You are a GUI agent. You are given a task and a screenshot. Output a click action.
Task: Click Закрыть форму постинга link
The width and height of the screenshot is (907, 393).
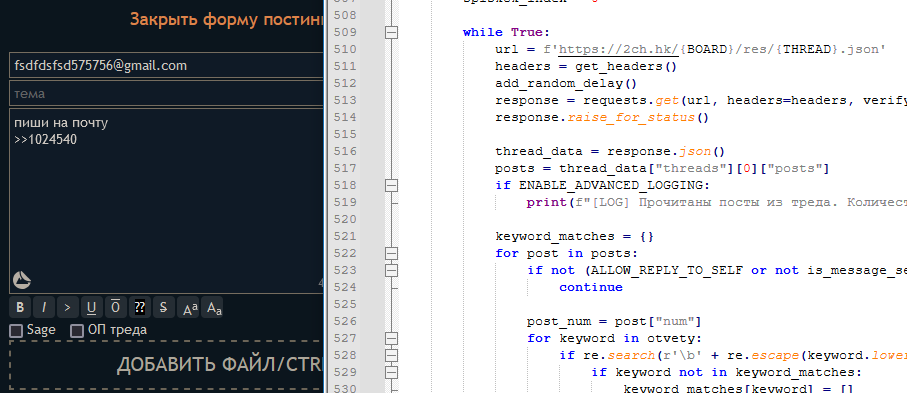pos(227,19)
